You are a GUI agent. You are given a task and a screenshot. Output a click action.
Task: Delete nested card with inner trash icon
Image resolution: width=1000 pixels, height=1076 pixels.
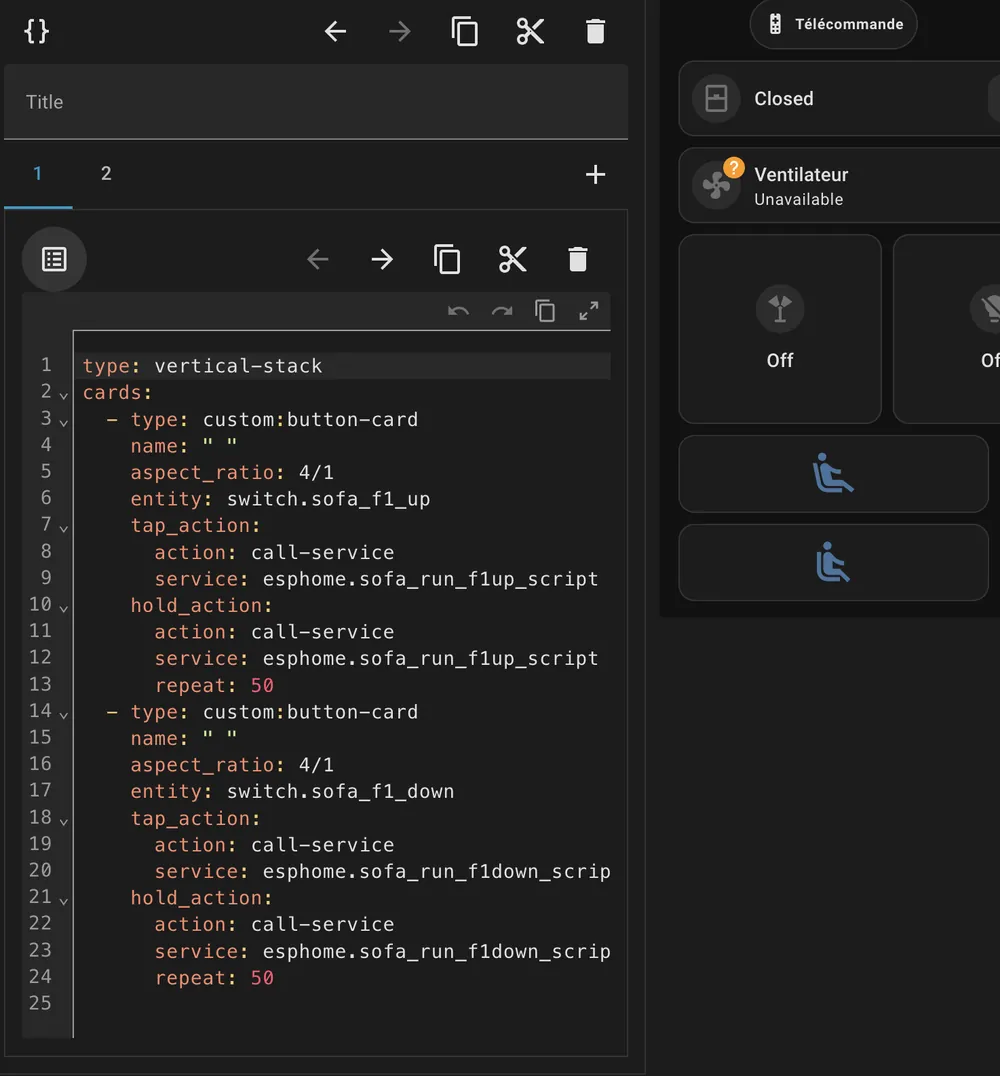[x=578, y=259]
